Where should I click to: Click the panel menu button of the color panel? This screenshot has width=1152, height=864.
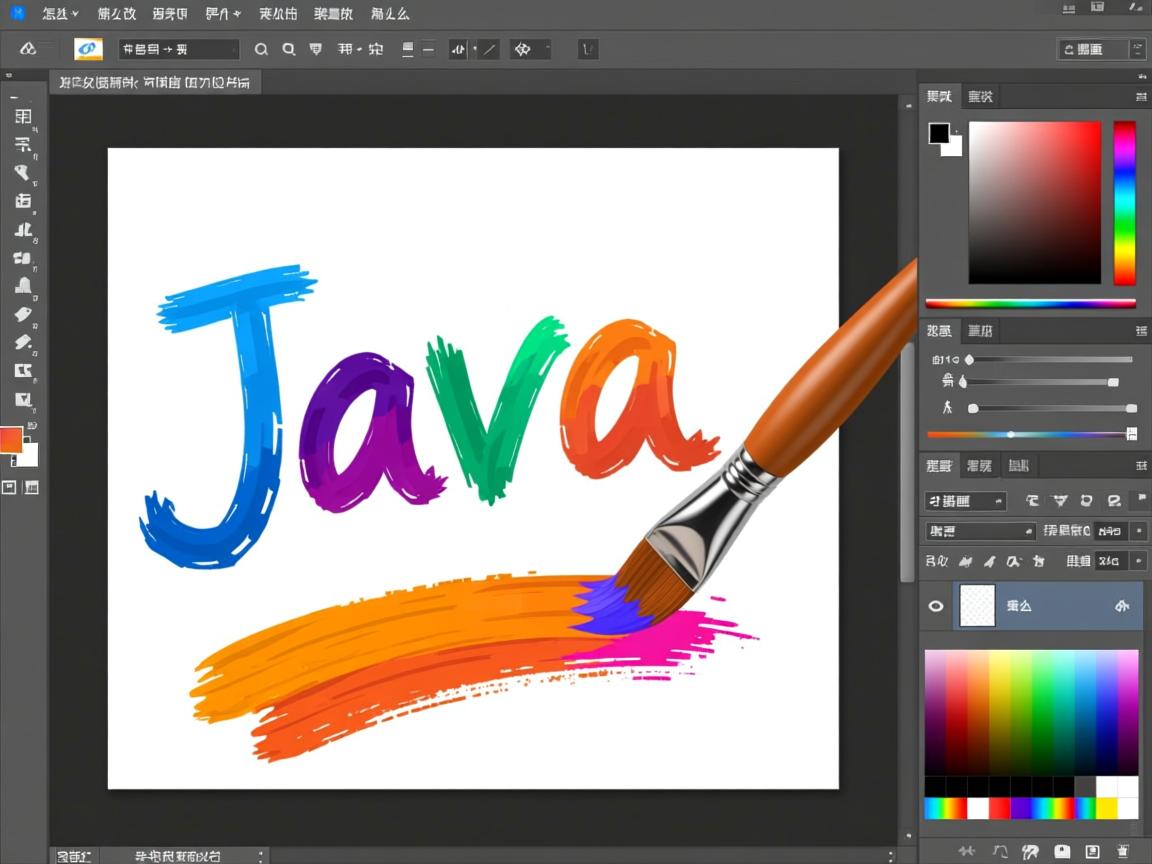1141,96
